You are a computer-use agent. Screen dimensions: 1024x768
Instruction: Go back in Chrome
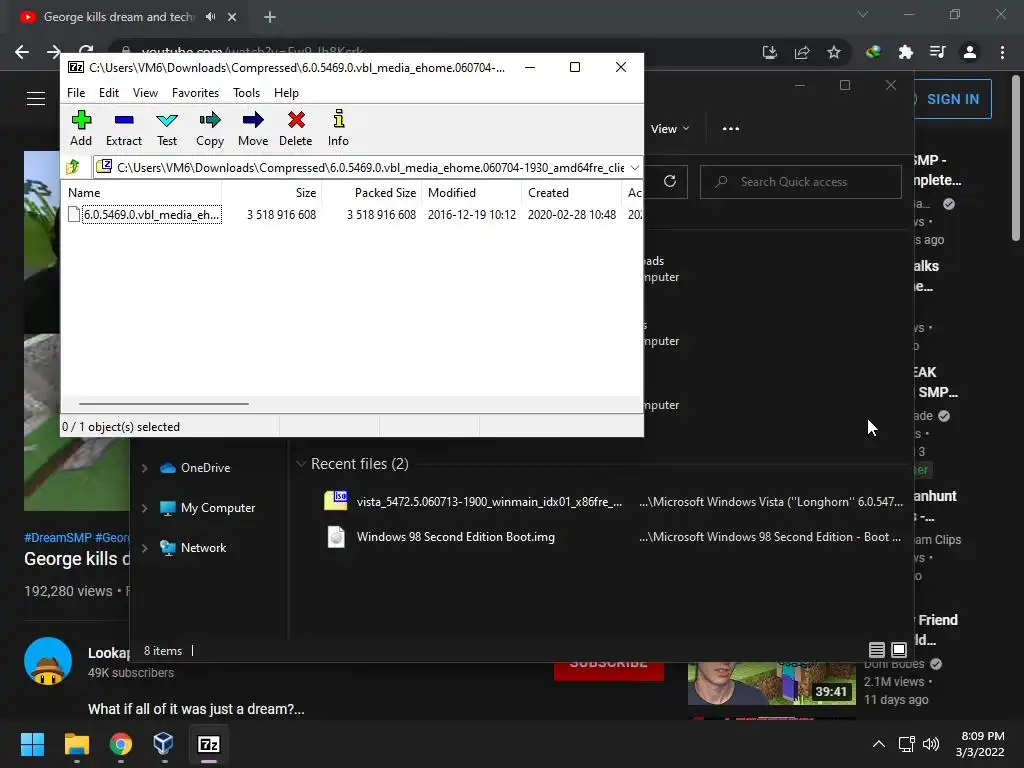point(22,52)
